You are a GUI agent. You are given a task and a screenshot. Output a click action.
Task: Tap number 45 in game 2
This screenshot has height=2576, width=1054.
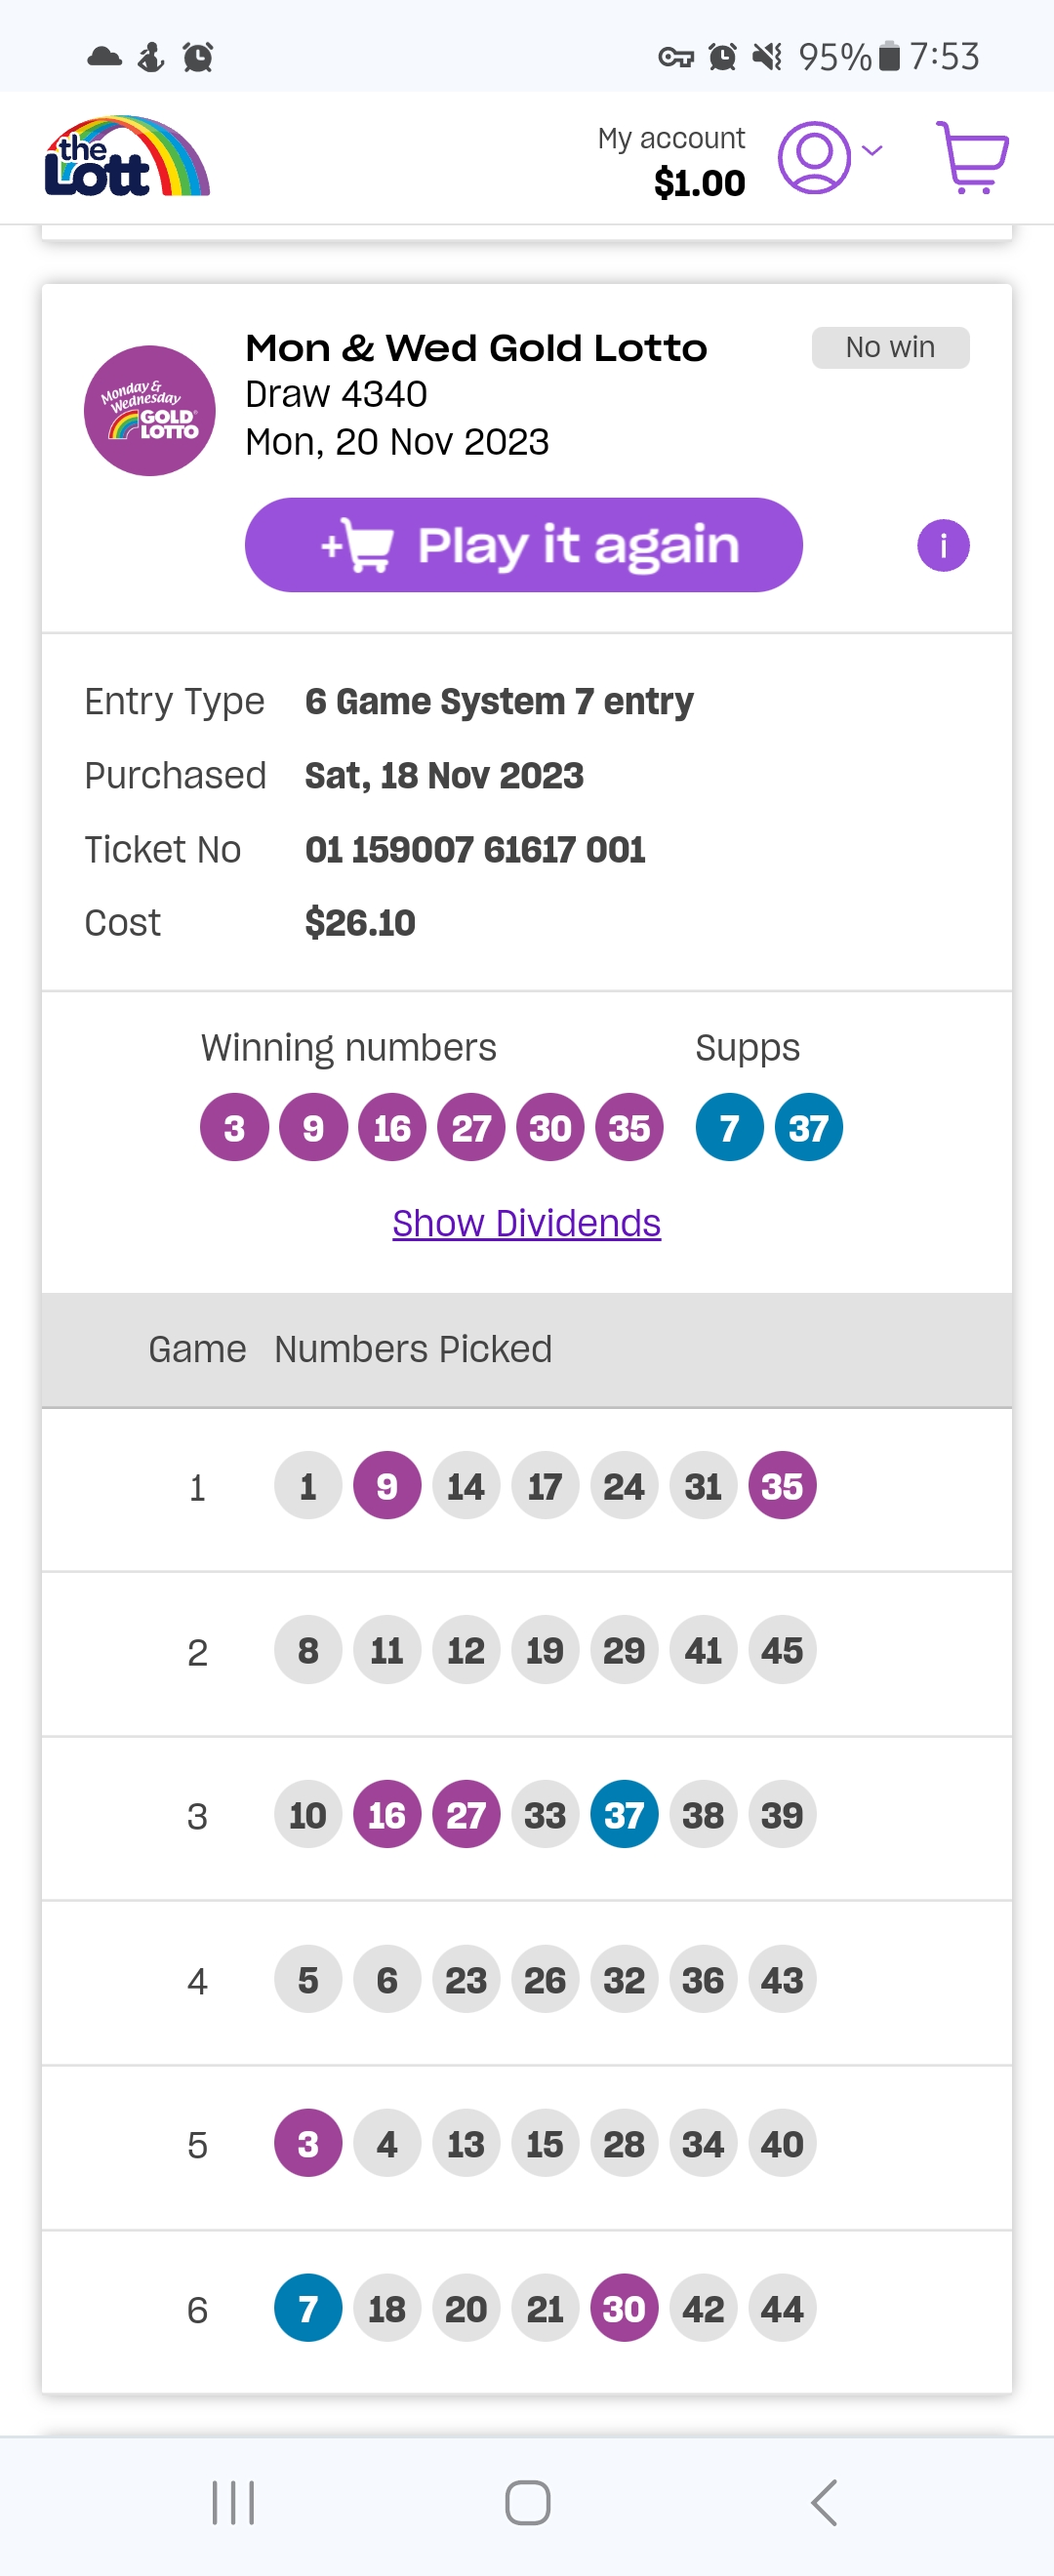pos(782,1650)
